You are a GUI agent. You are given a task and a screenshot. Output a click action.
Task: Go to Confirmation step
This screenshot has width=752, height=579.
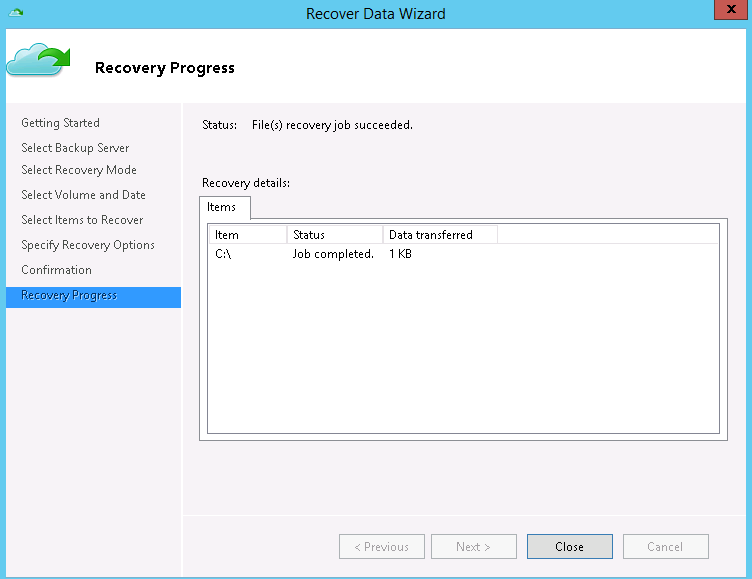(x=57, y=270)
